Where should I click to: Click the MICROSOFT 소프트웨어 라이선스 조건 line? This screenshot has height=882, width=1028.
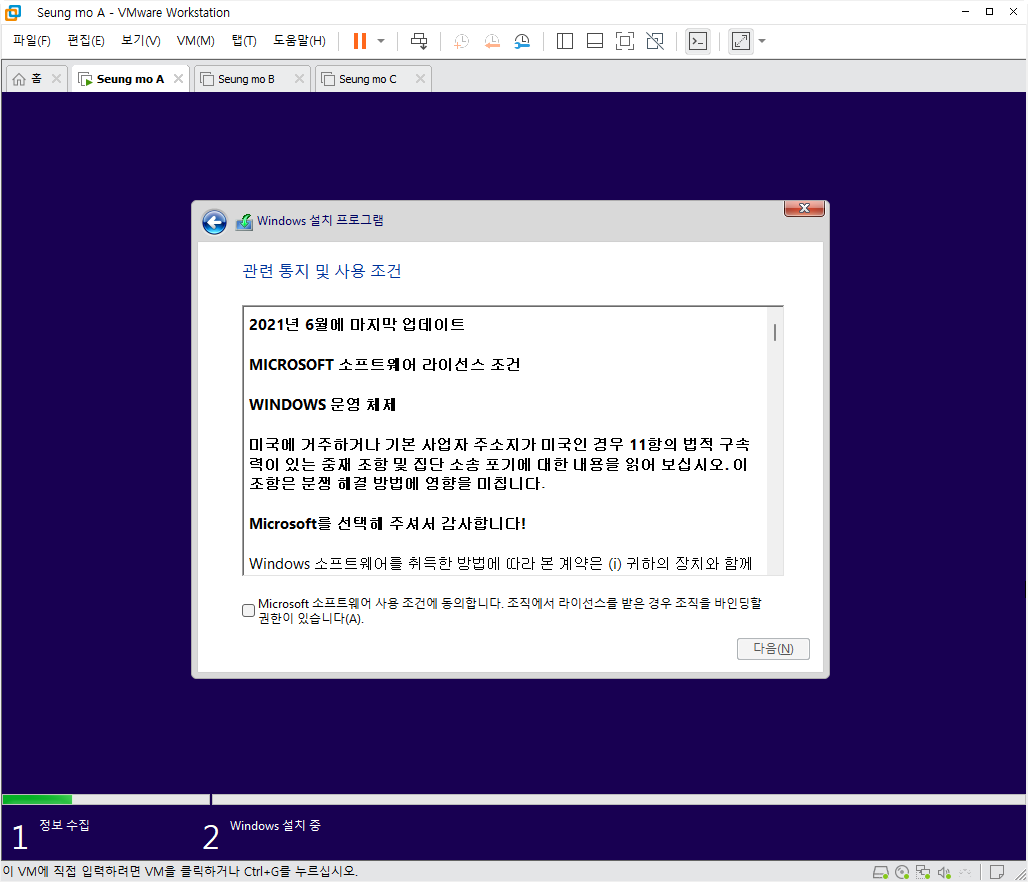384,365
